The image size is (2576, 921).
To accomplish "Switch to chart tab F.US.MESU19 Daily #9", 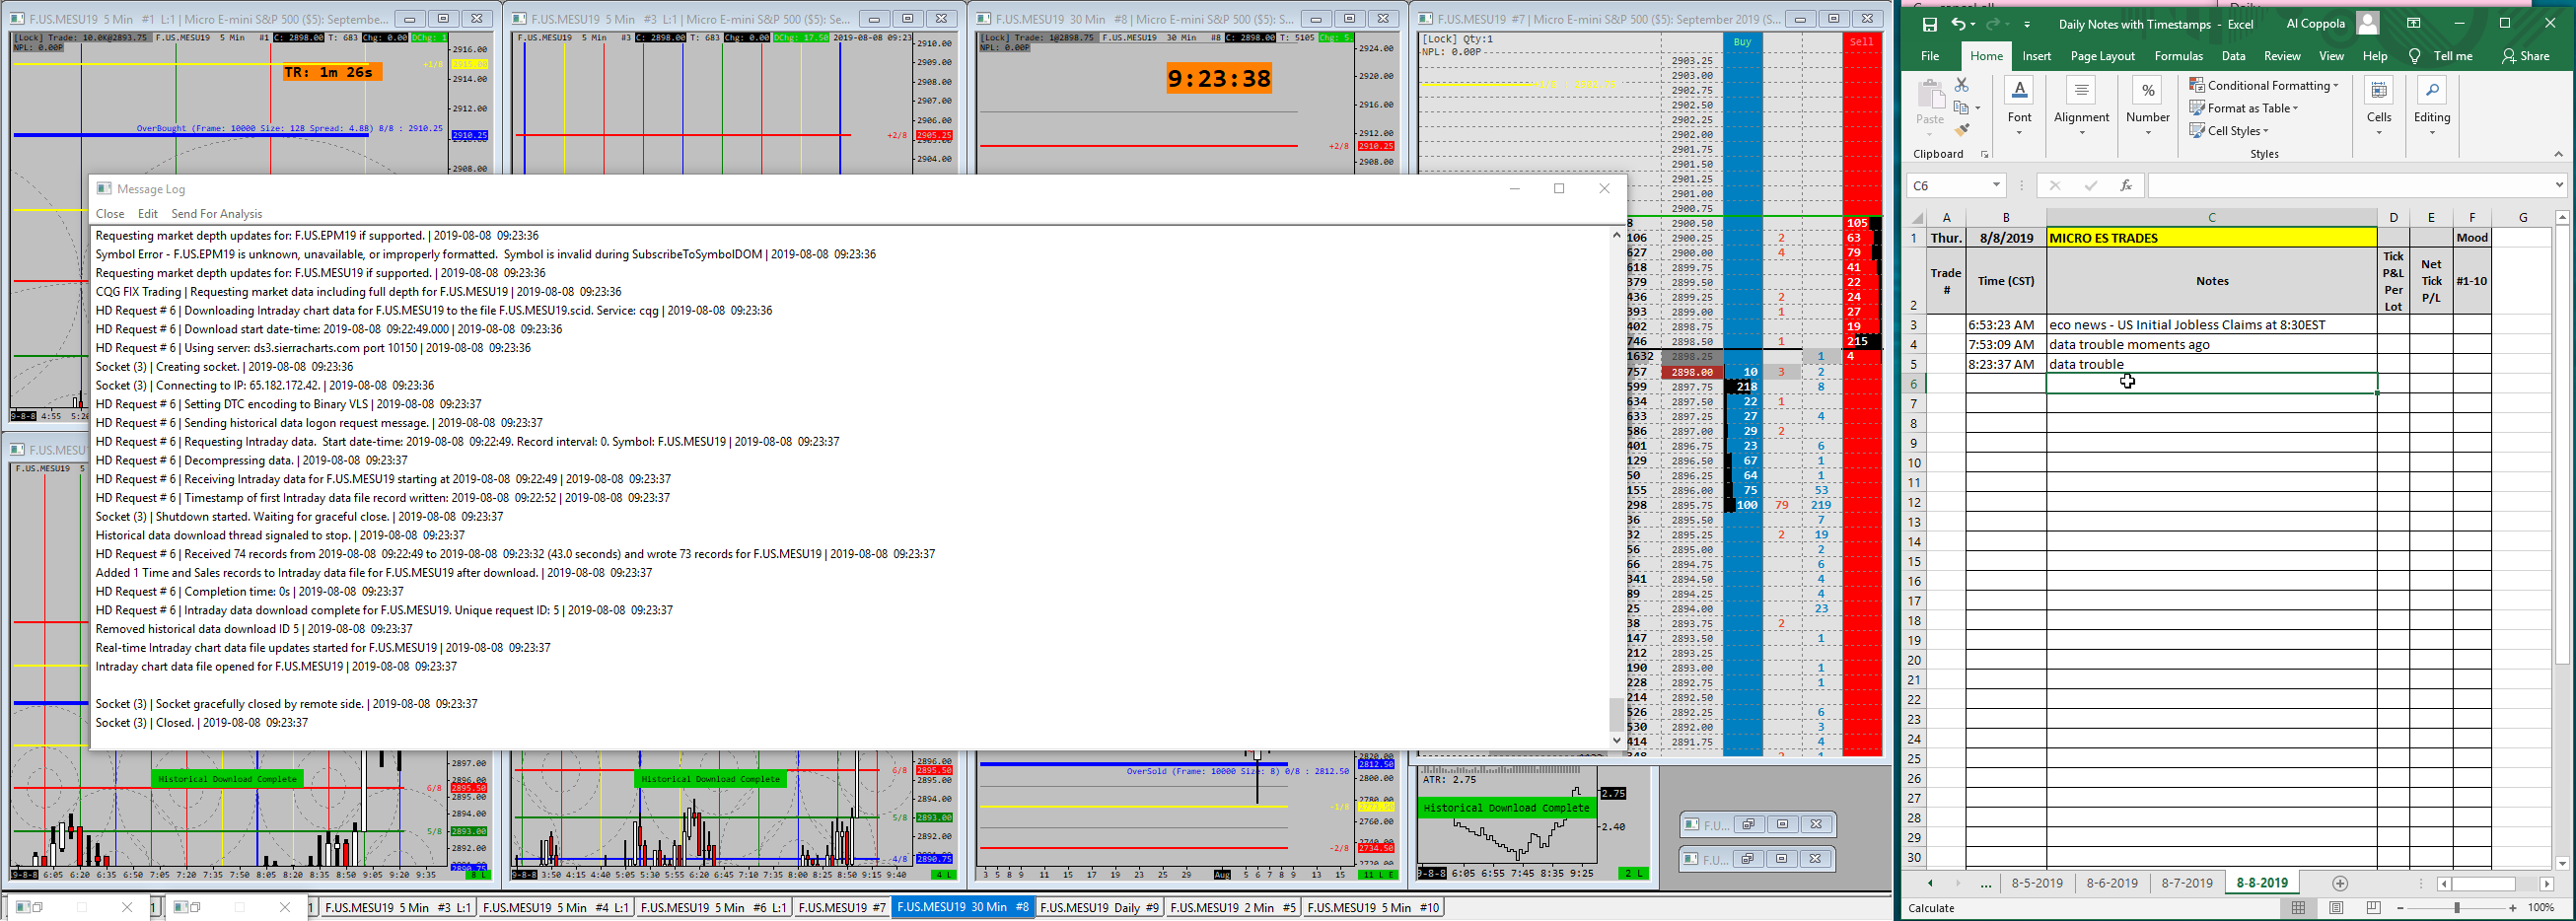I will pos(1099,908).
